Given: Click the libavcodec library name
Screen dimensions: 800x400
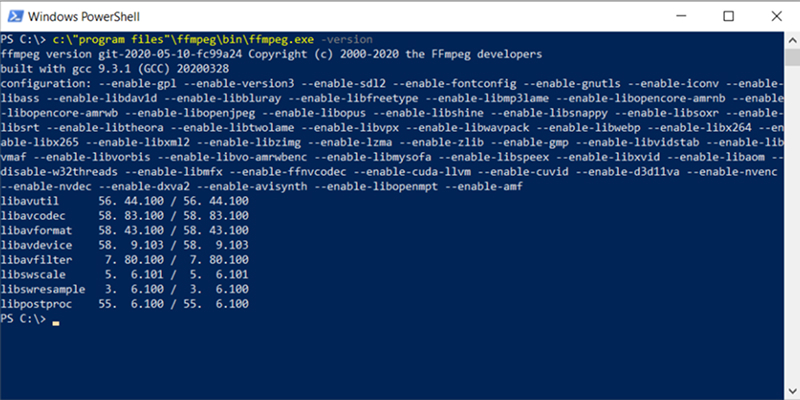Looking at the screenshot, I should coord(33,216).
